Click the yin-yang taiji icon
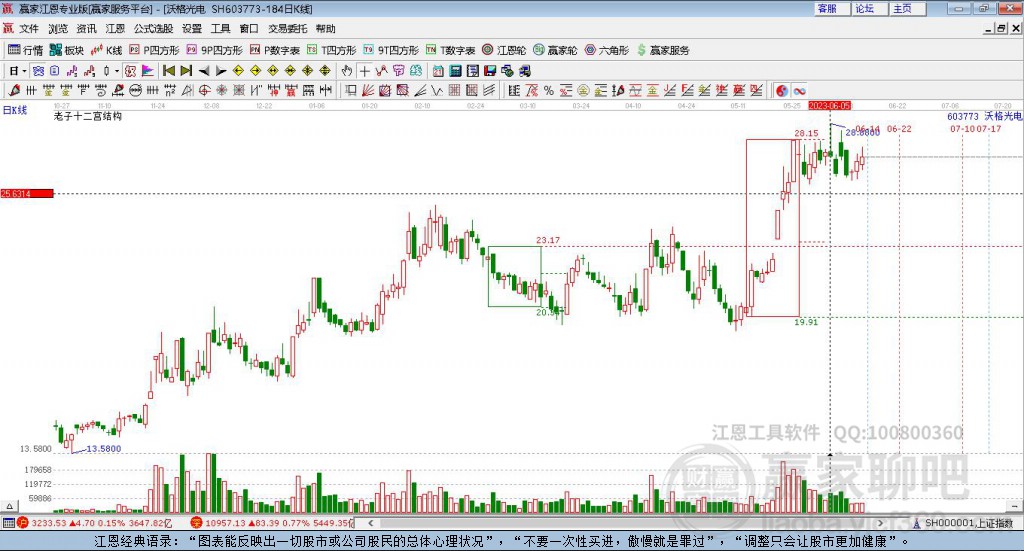The height and width of the screenshot is (551, 1024). coord(782,91)
